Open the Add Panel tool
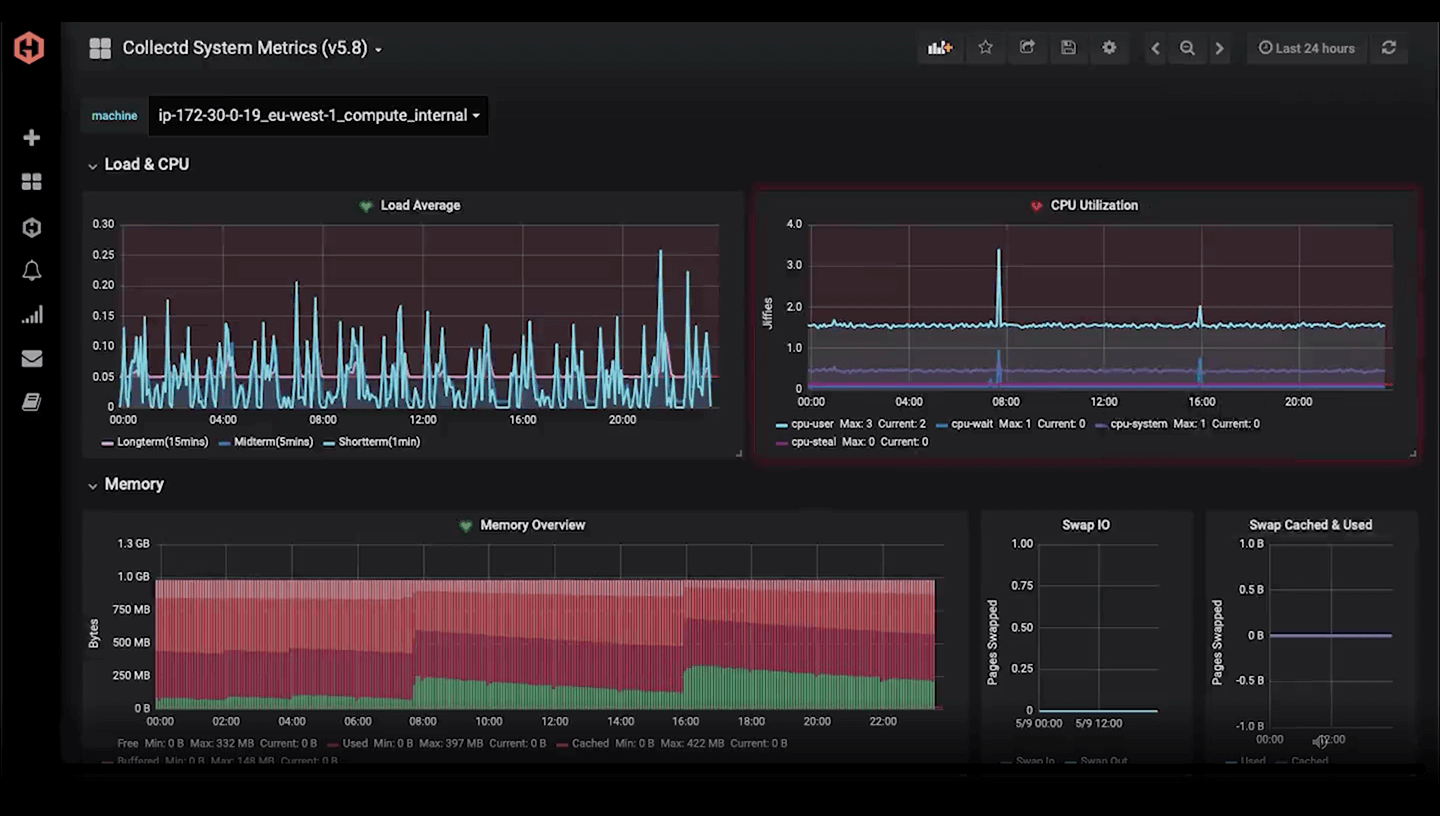The width and height of the screenshot is (1440, 816). tap(940, 47)
